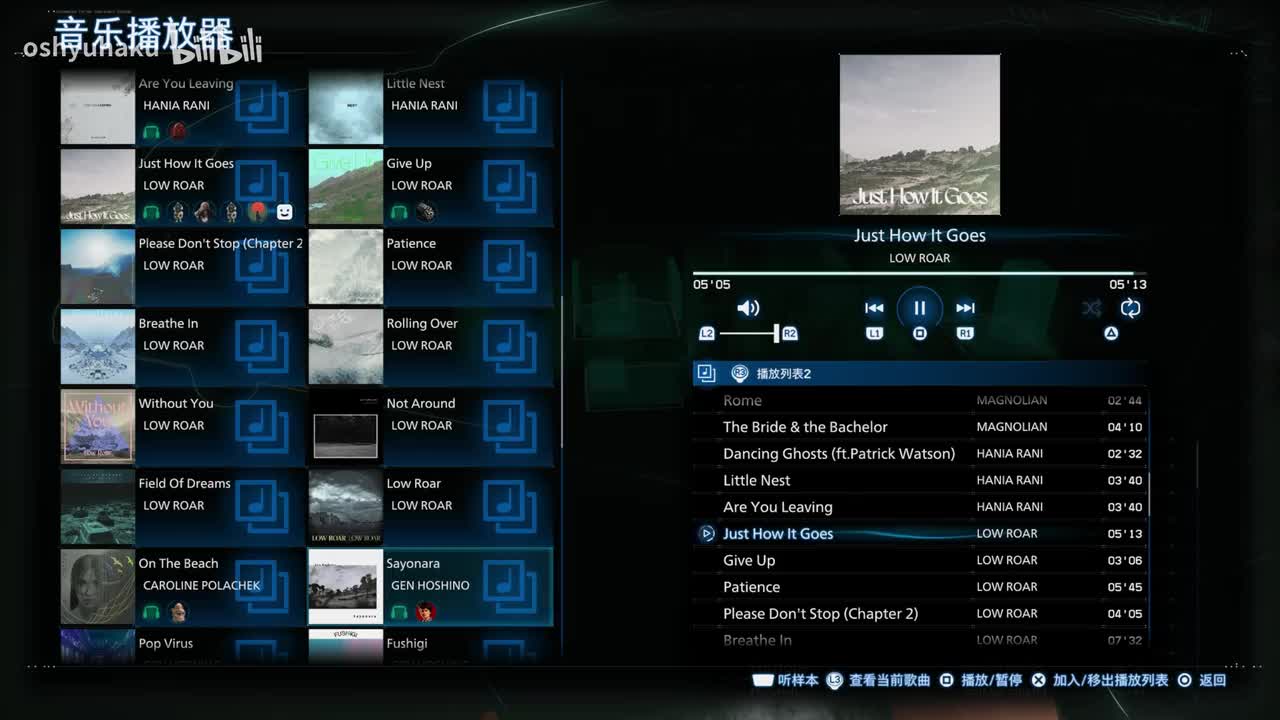Click 播放/暂停 in the bottom hint bar
The image size is (1280, 720).
981,680
